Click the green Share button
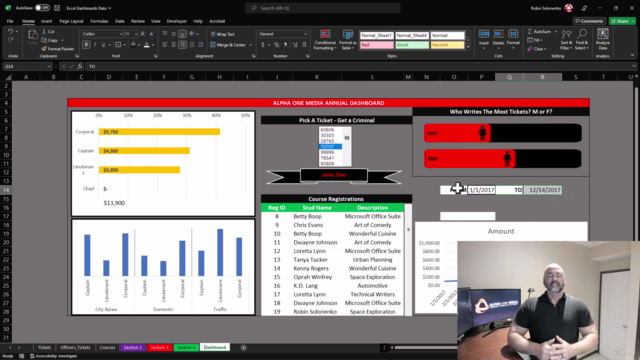The image size is (640, 360). pos(622,21)
